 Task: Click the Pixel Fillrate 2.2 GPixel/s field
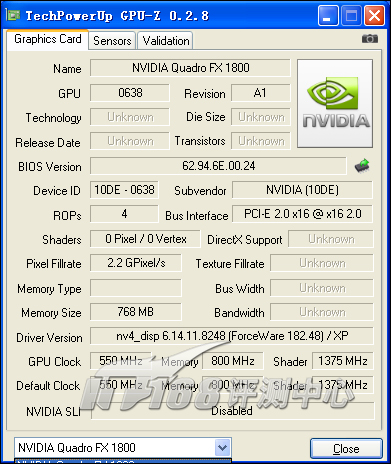tap(136, 263)
